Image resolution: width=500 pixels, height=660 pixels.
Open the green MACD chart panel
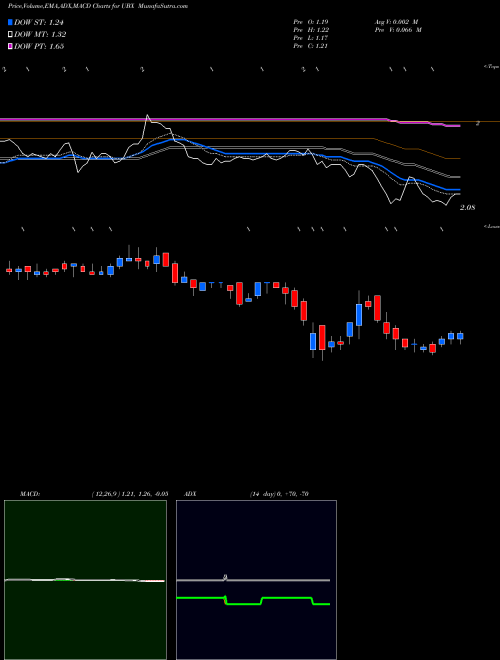[85, 580]
